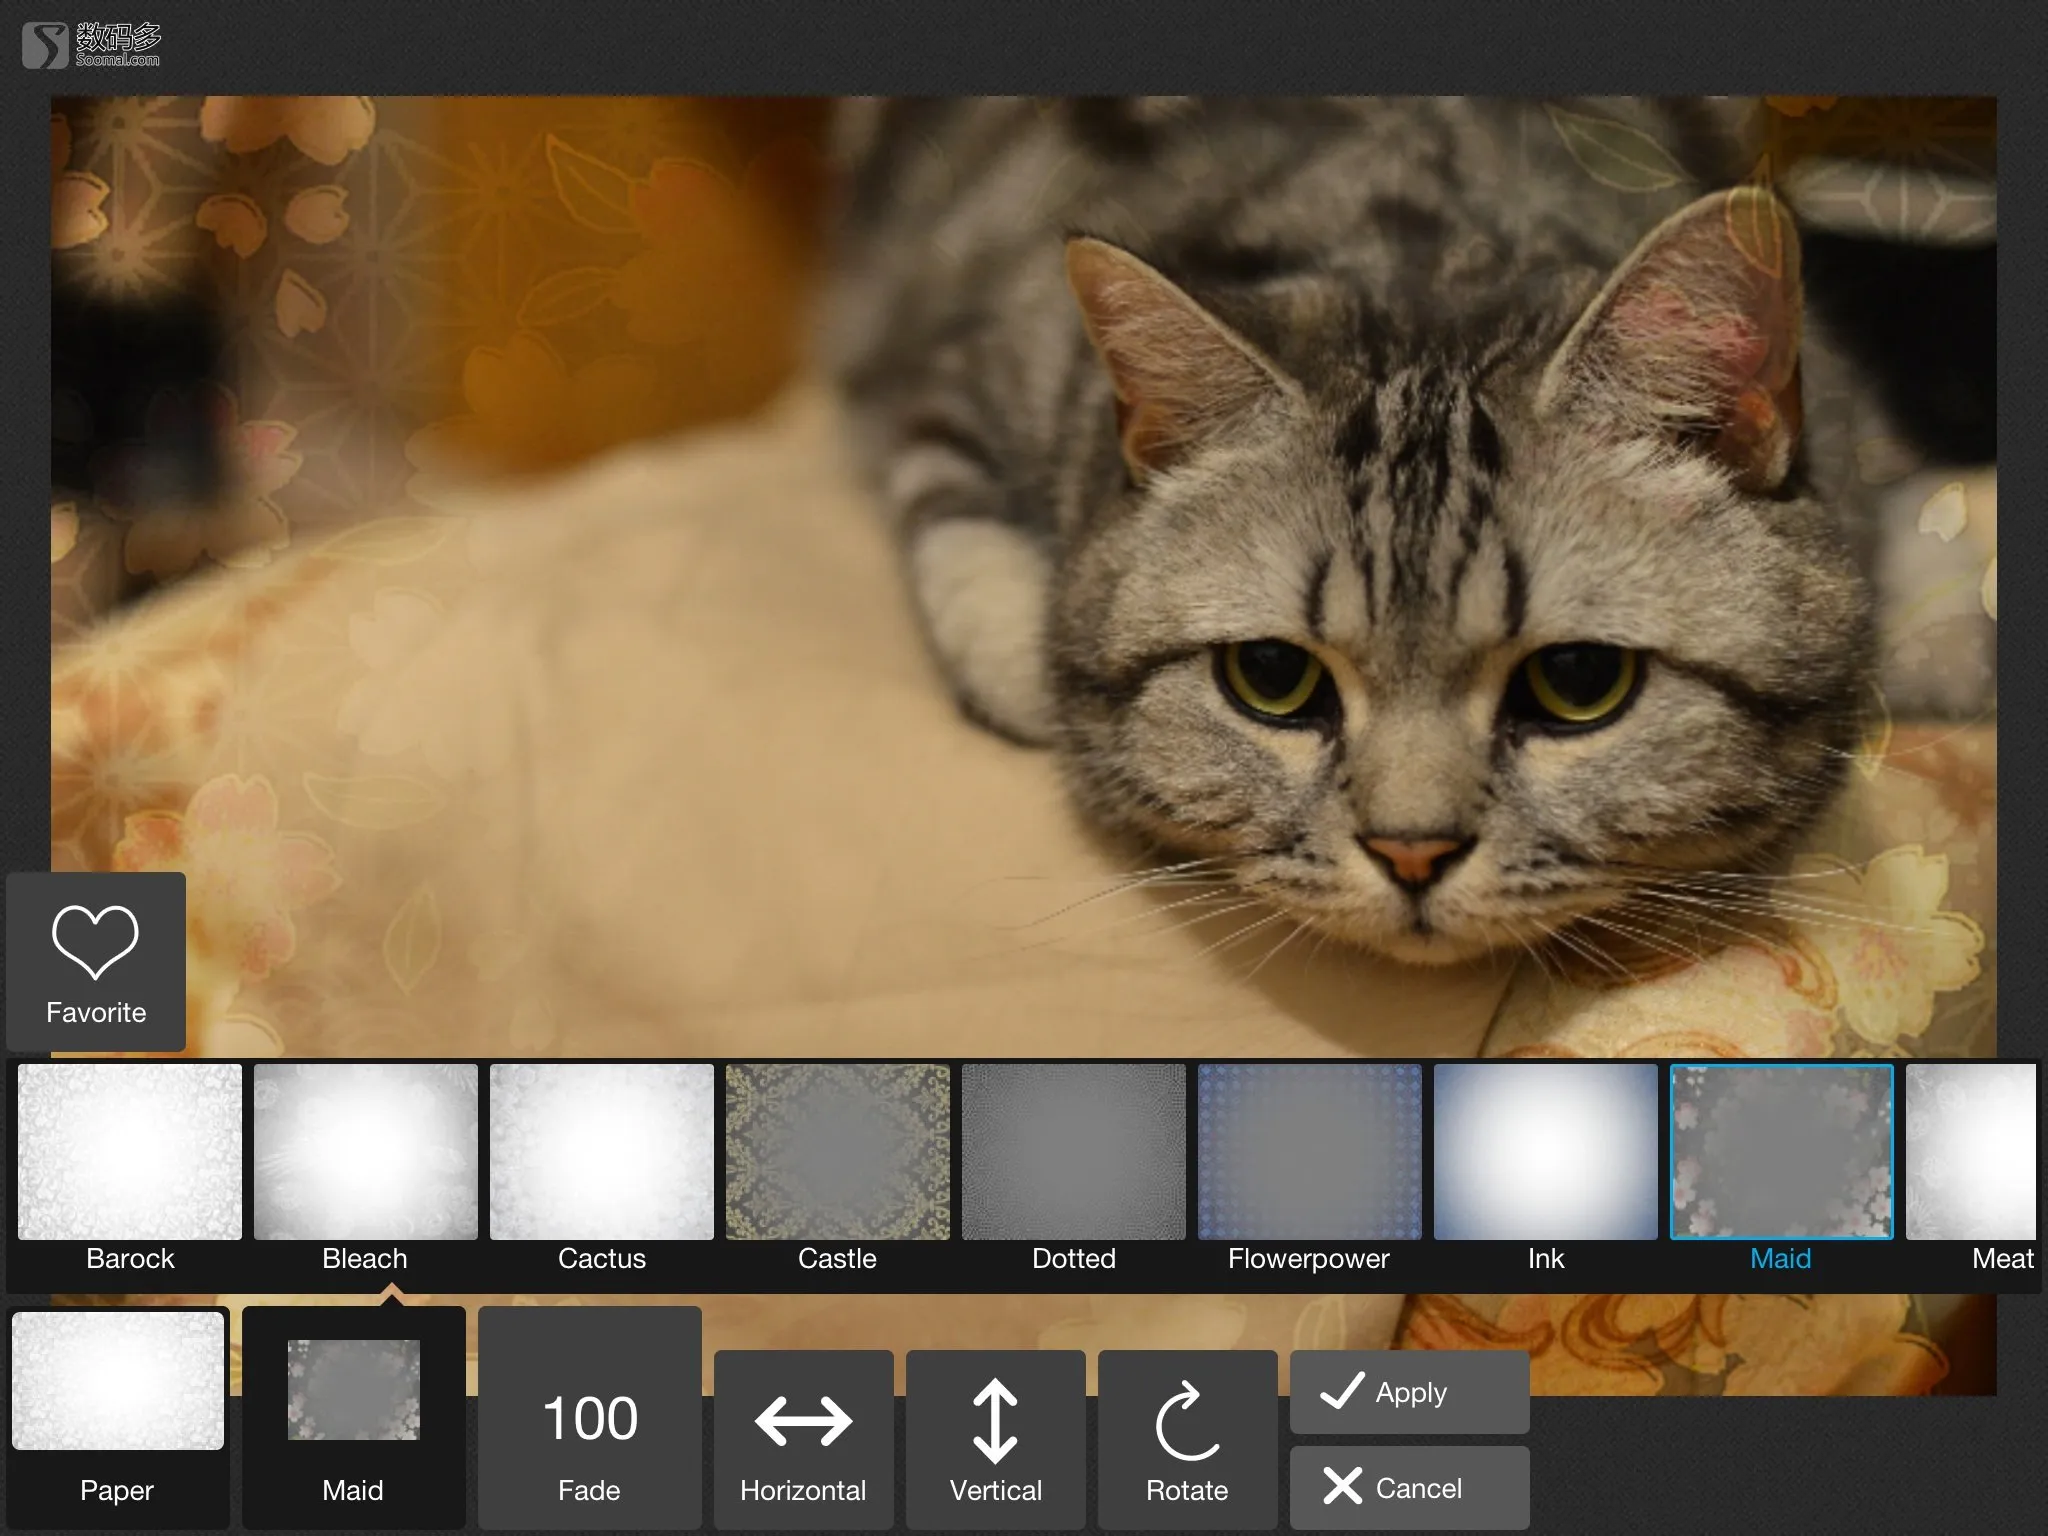Choose the Cactus overlay thumbnail
Viewport: 2048px width, 1536px height.
point(602,1152)
